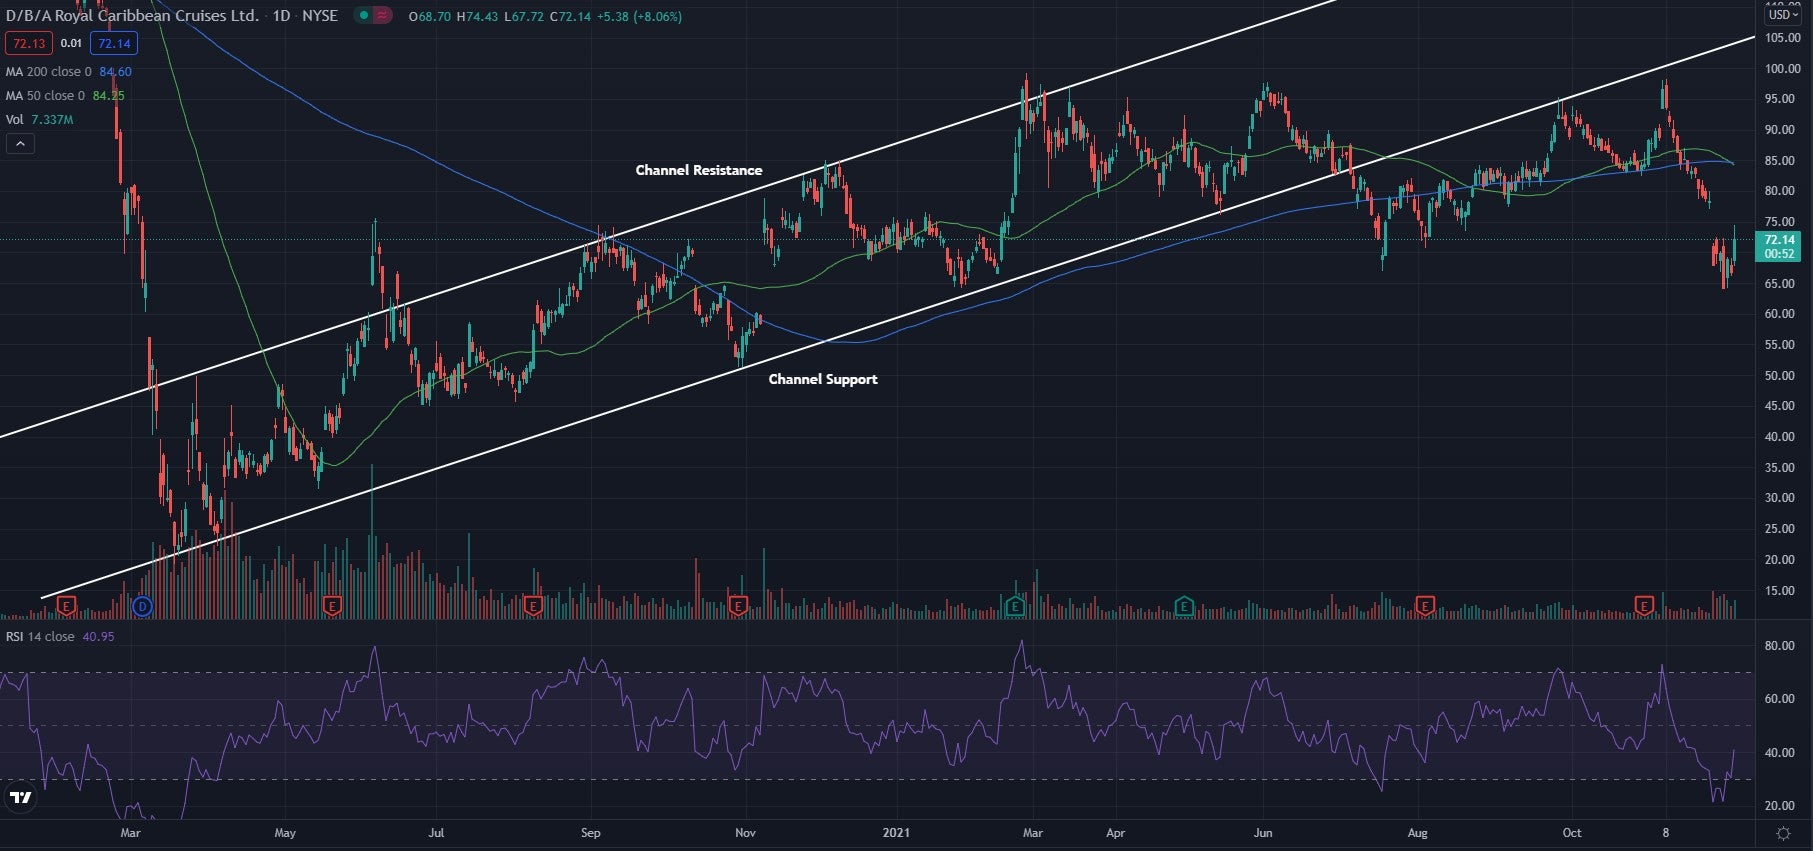Select the MA 200 close indicator legend
This screenshot has height=851, width=1813.
(x=69, y=72)
